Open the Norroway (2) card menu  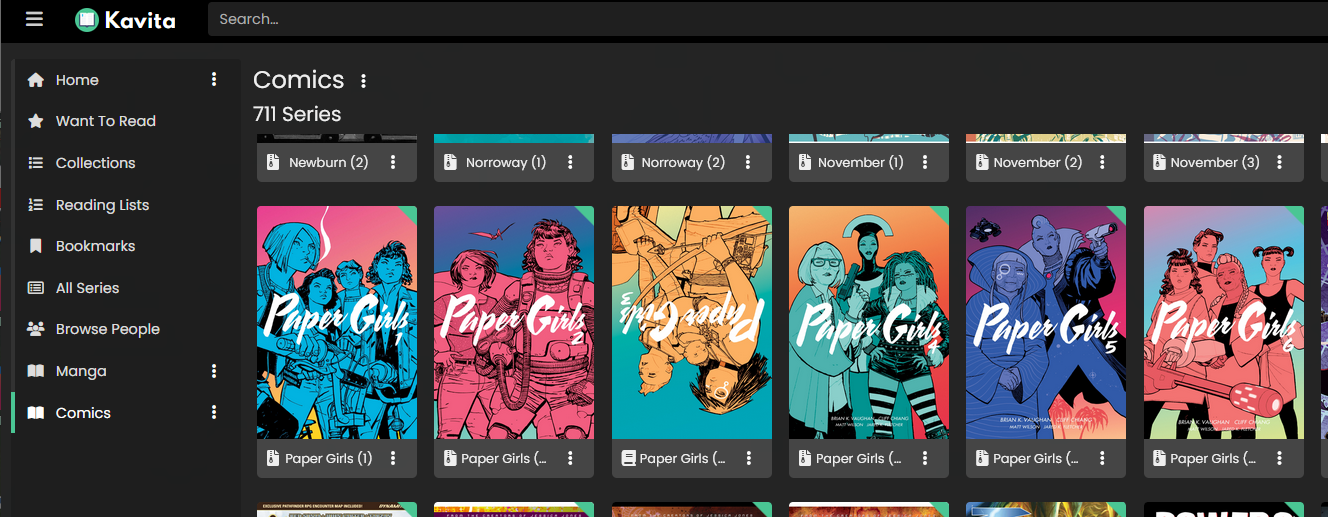click(749, 162)
